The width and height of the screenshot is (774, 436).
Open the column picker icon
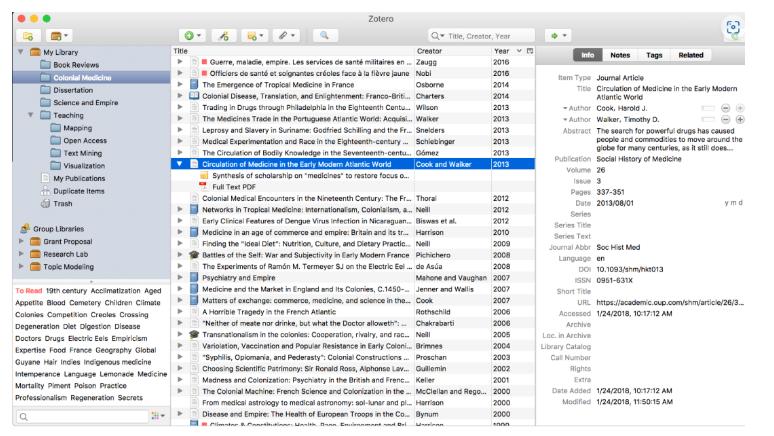(530, 51)
